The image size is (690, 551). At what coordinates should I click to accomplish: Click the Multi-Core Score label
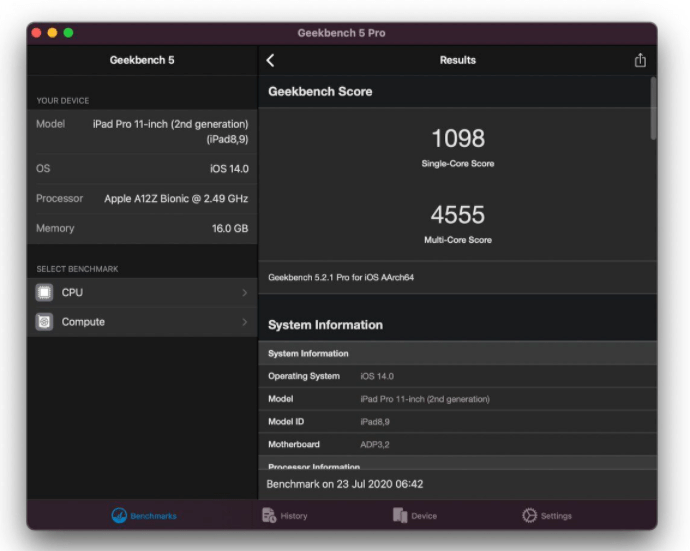pos(458,240)
